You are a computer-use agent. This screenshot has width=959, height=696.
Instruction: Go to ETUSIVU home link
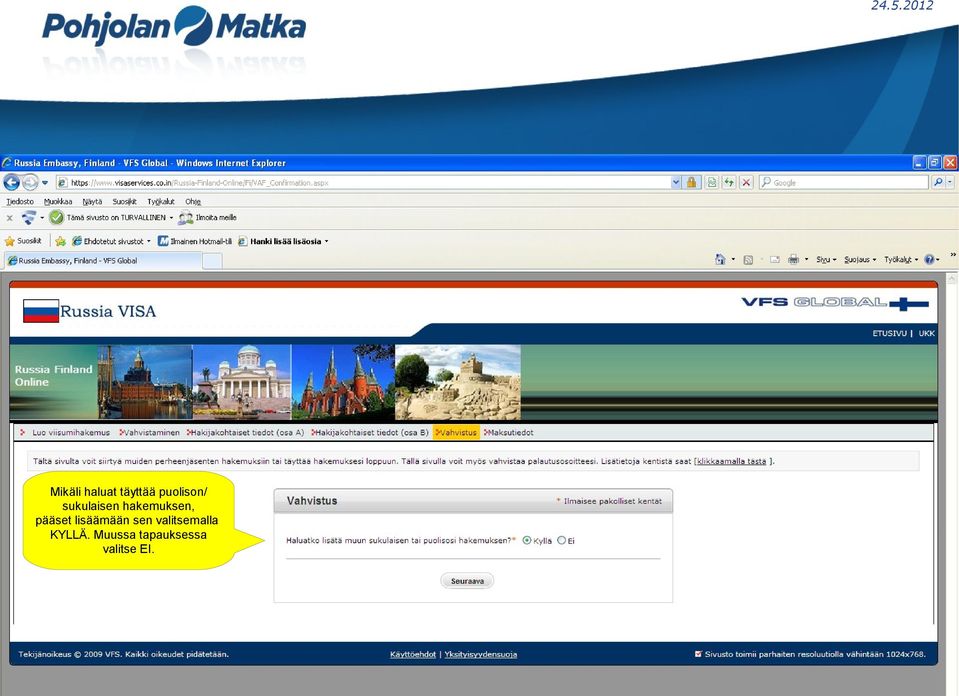[889, 333]
